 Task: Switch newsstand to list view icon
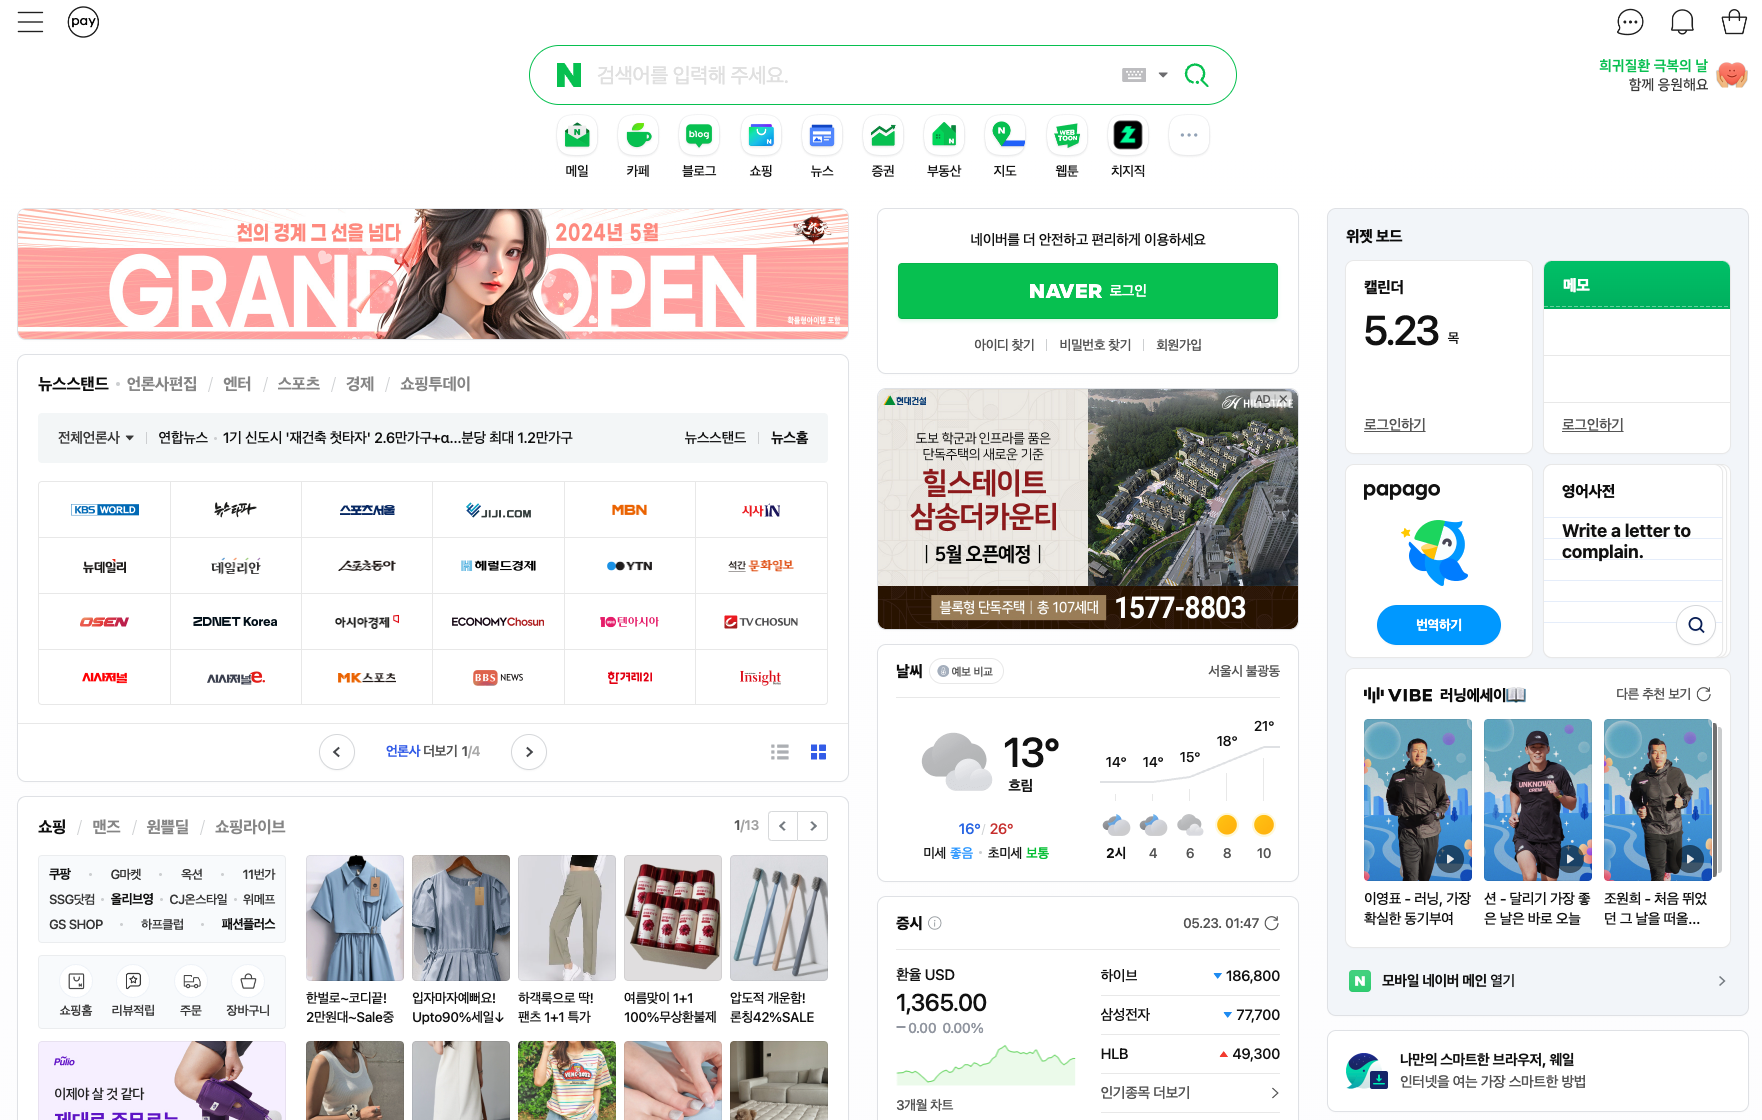780,752
